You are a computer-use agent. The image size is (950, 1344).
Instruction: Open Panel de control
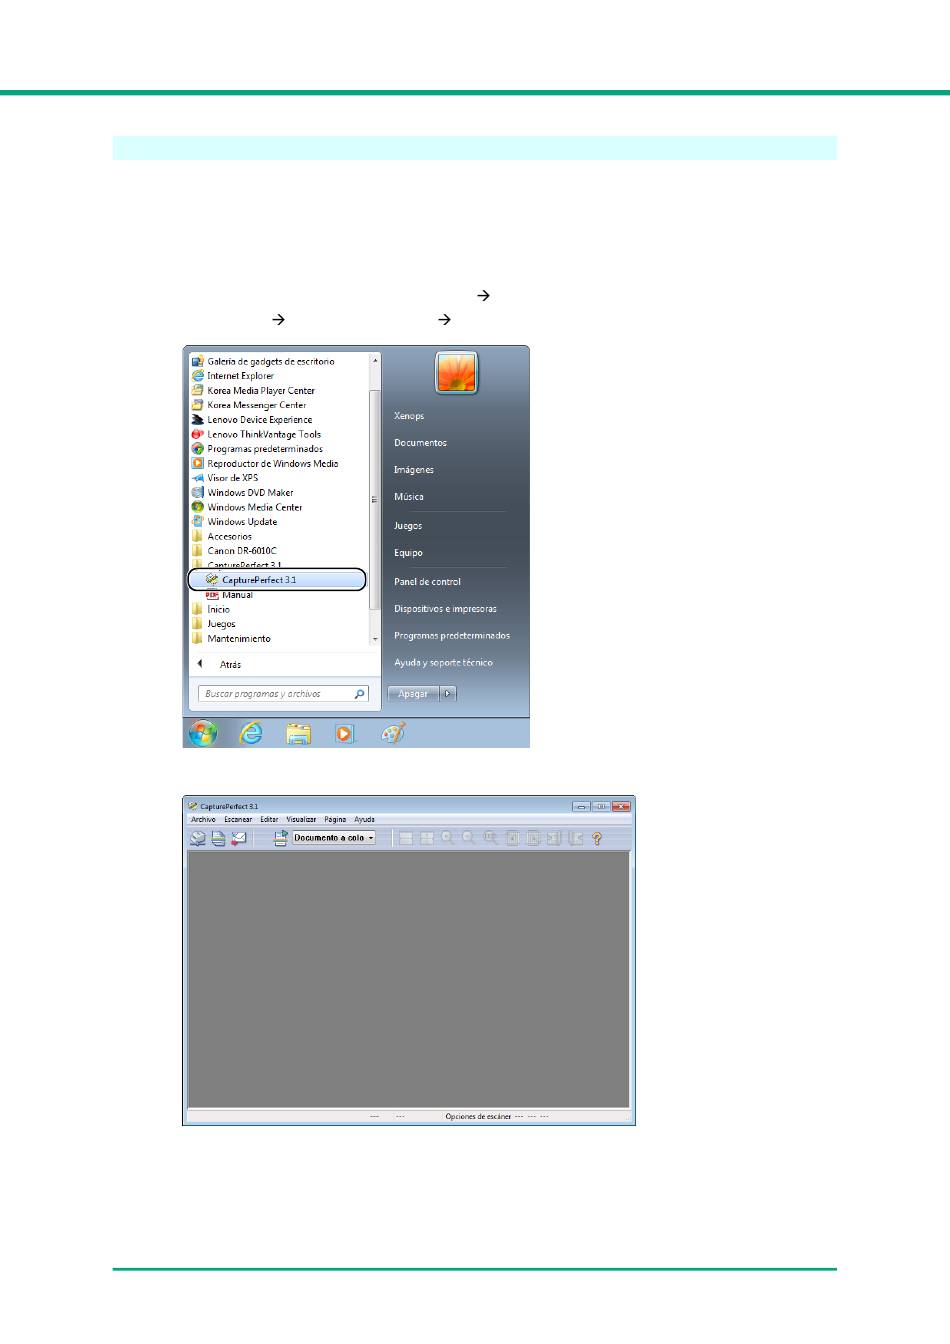click(x=427, y=582)
